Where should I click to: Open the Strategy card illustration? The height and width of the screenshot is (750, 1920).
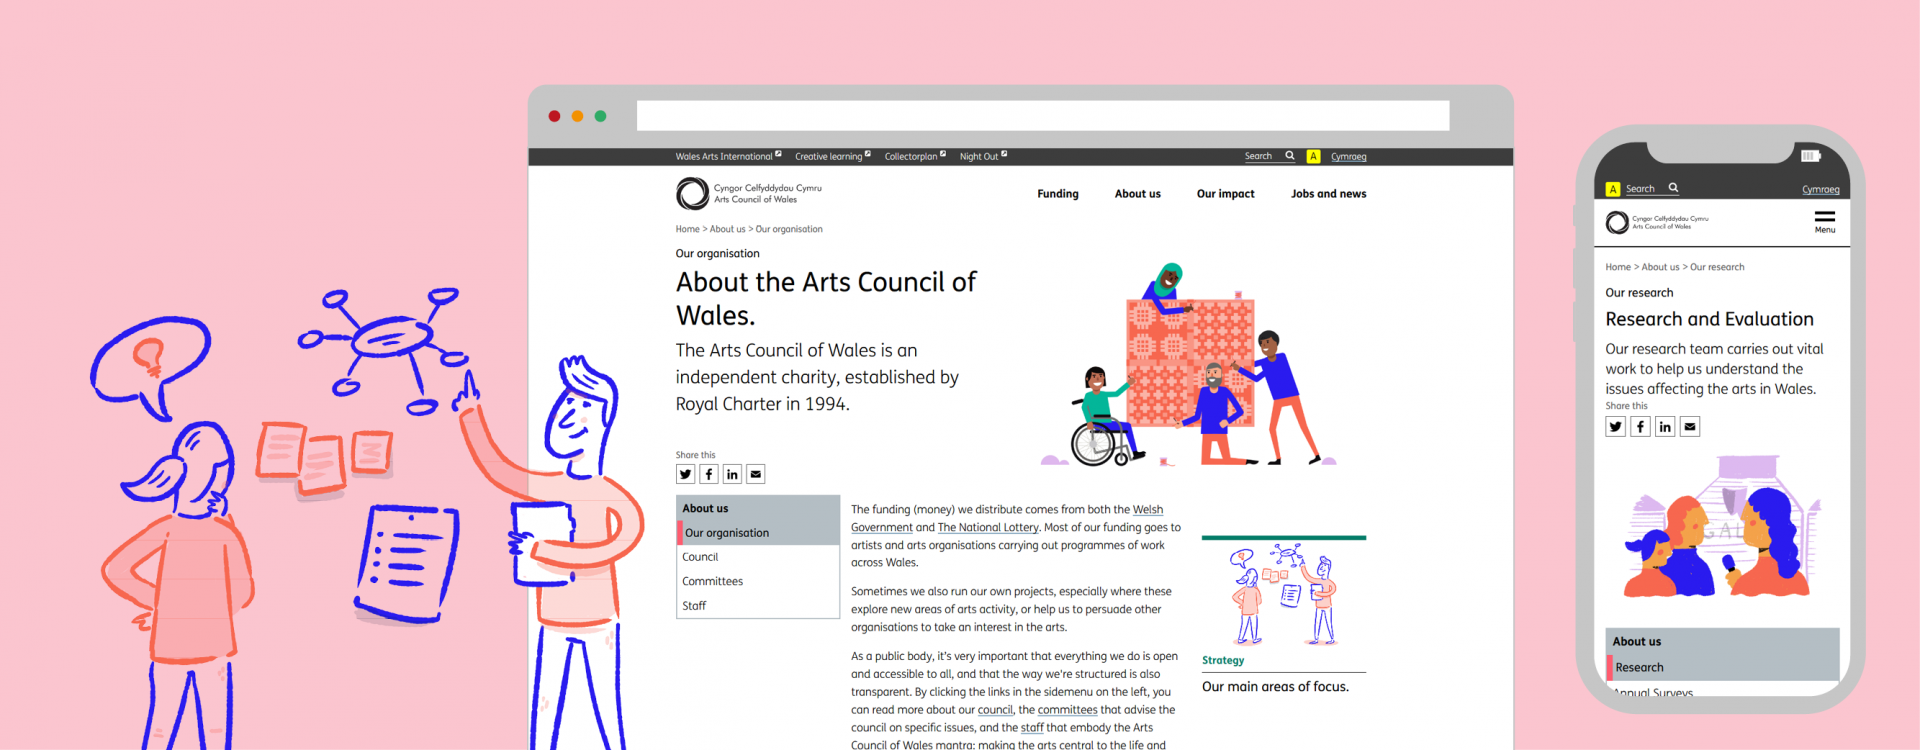1283,594
